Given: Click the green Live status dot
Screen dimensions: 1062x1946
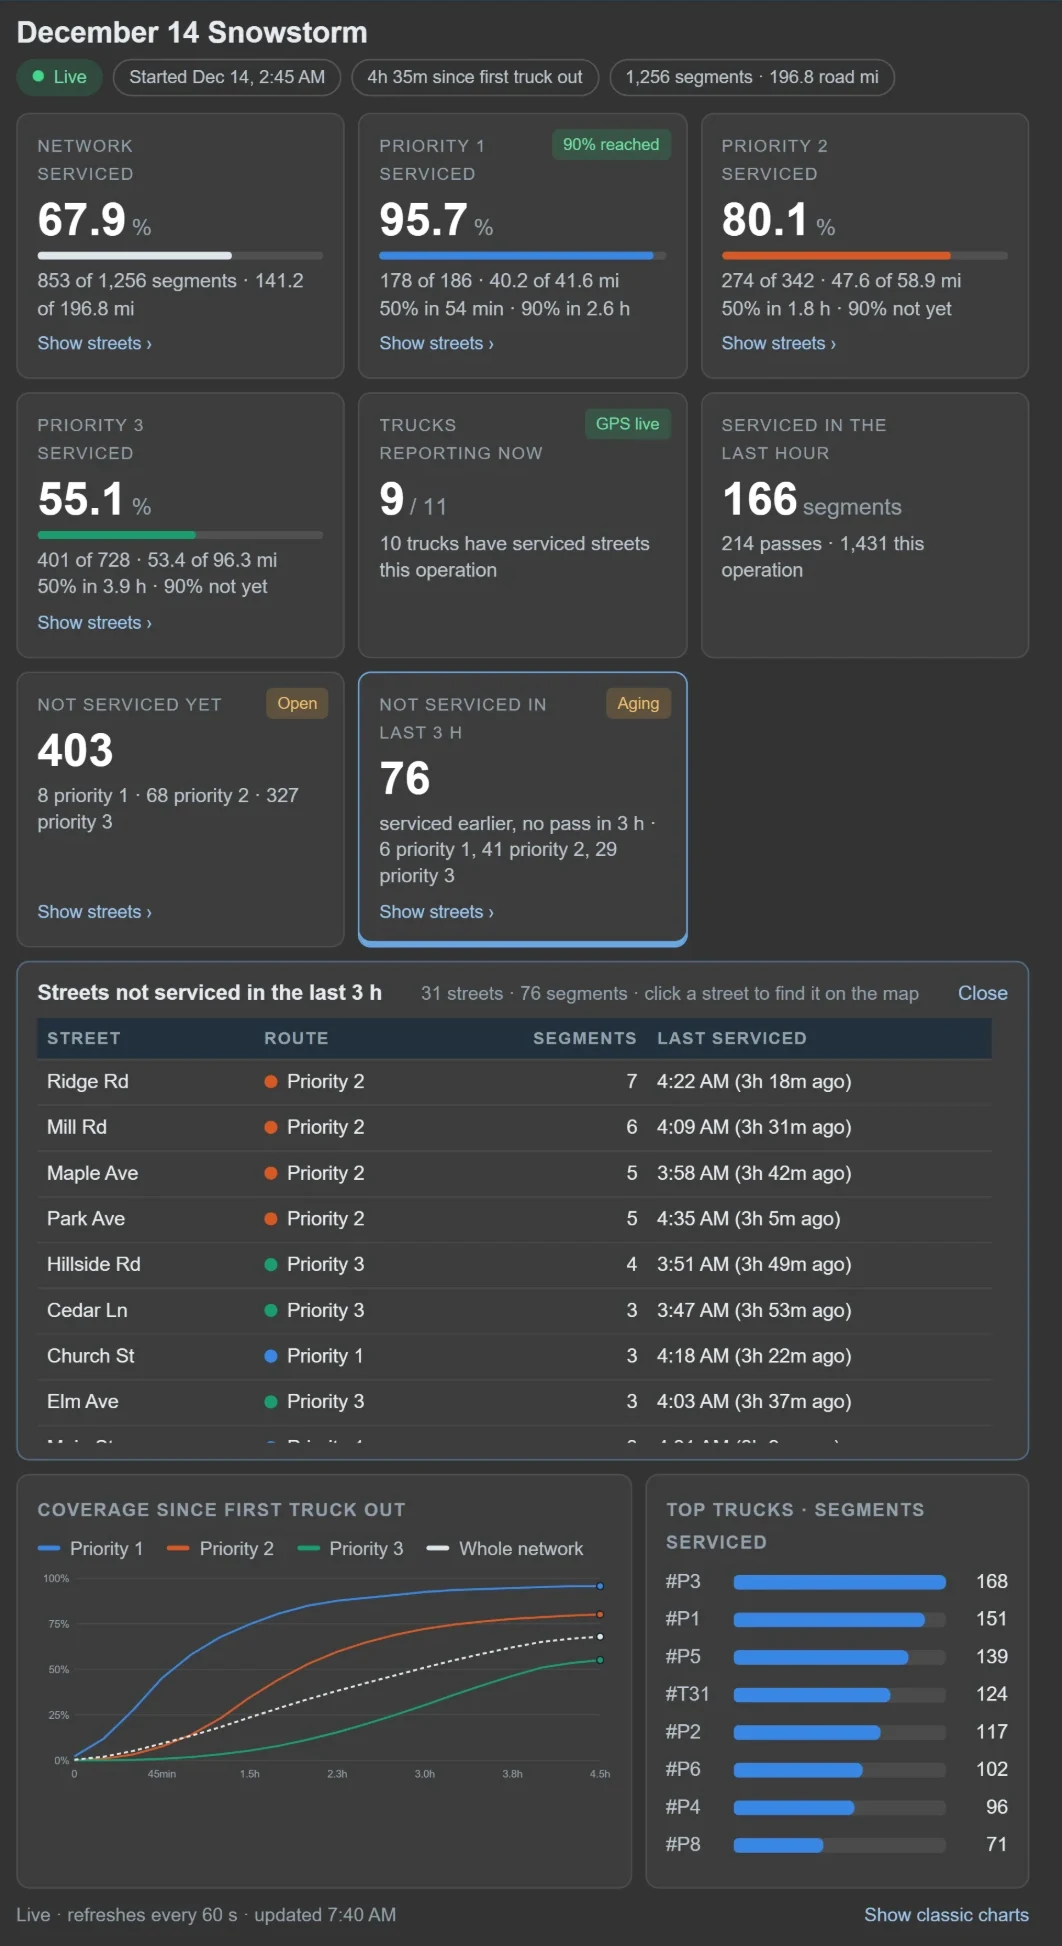Looking at the screenshot, I should [39, 76].
